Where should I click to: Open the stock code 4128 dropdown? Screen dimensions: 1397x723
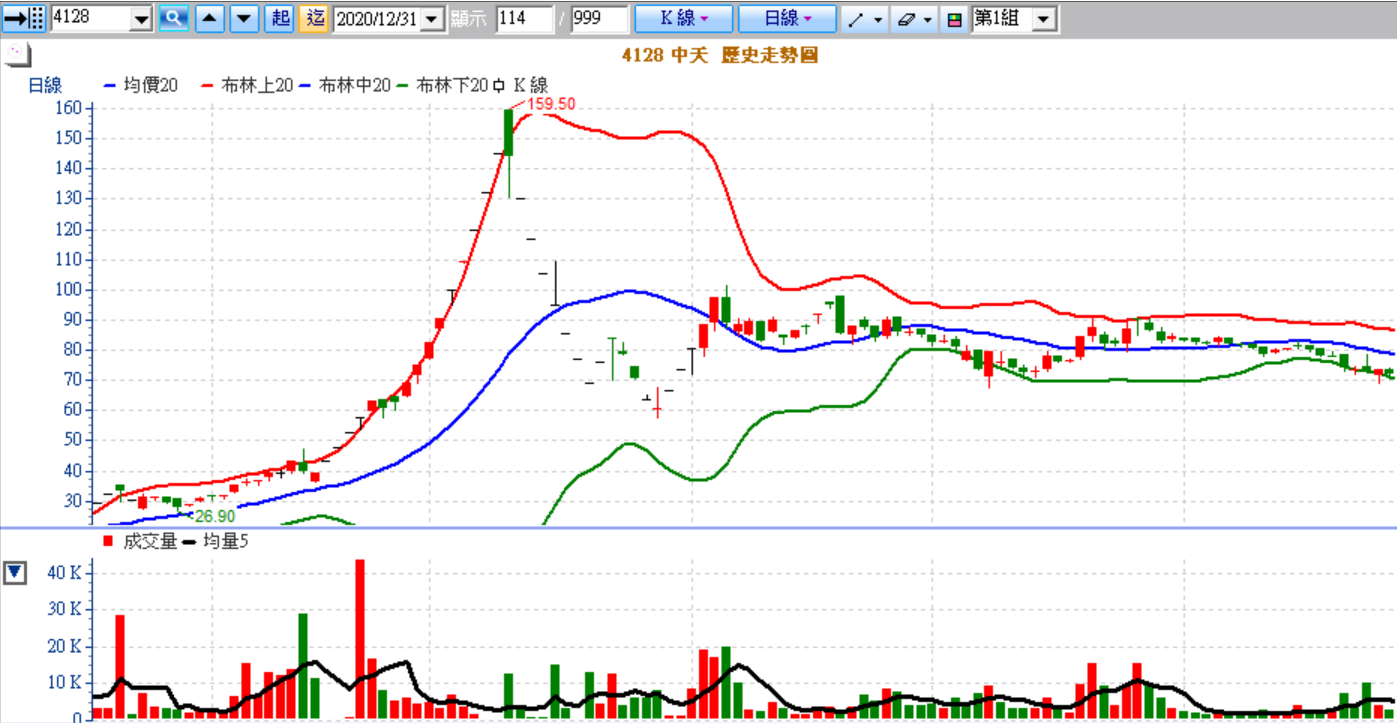141,19
